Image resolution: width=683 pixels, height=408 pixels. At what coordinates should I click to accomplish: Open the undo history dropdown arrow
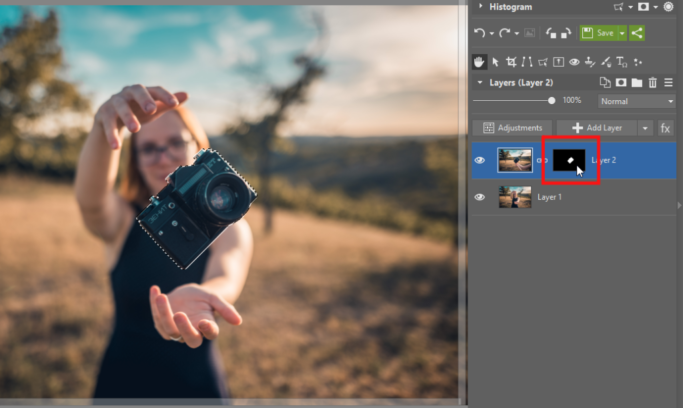491,34
